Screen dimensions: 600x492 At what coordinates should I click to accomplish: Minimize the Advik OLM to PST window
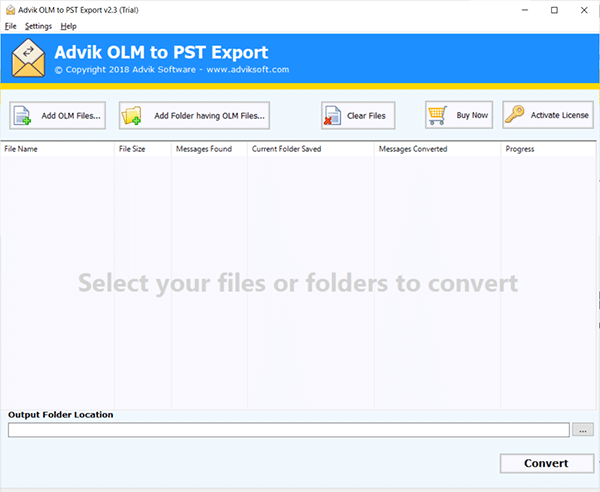pos(525,10)
